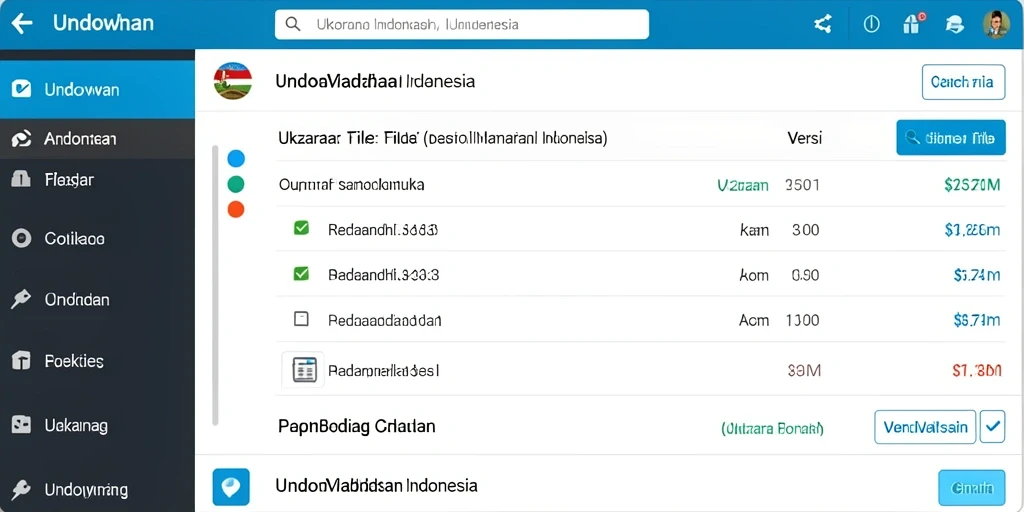Click the $2520M amount
The width and height of the screenshot is (1024, 512).
(x=972, y=185)
